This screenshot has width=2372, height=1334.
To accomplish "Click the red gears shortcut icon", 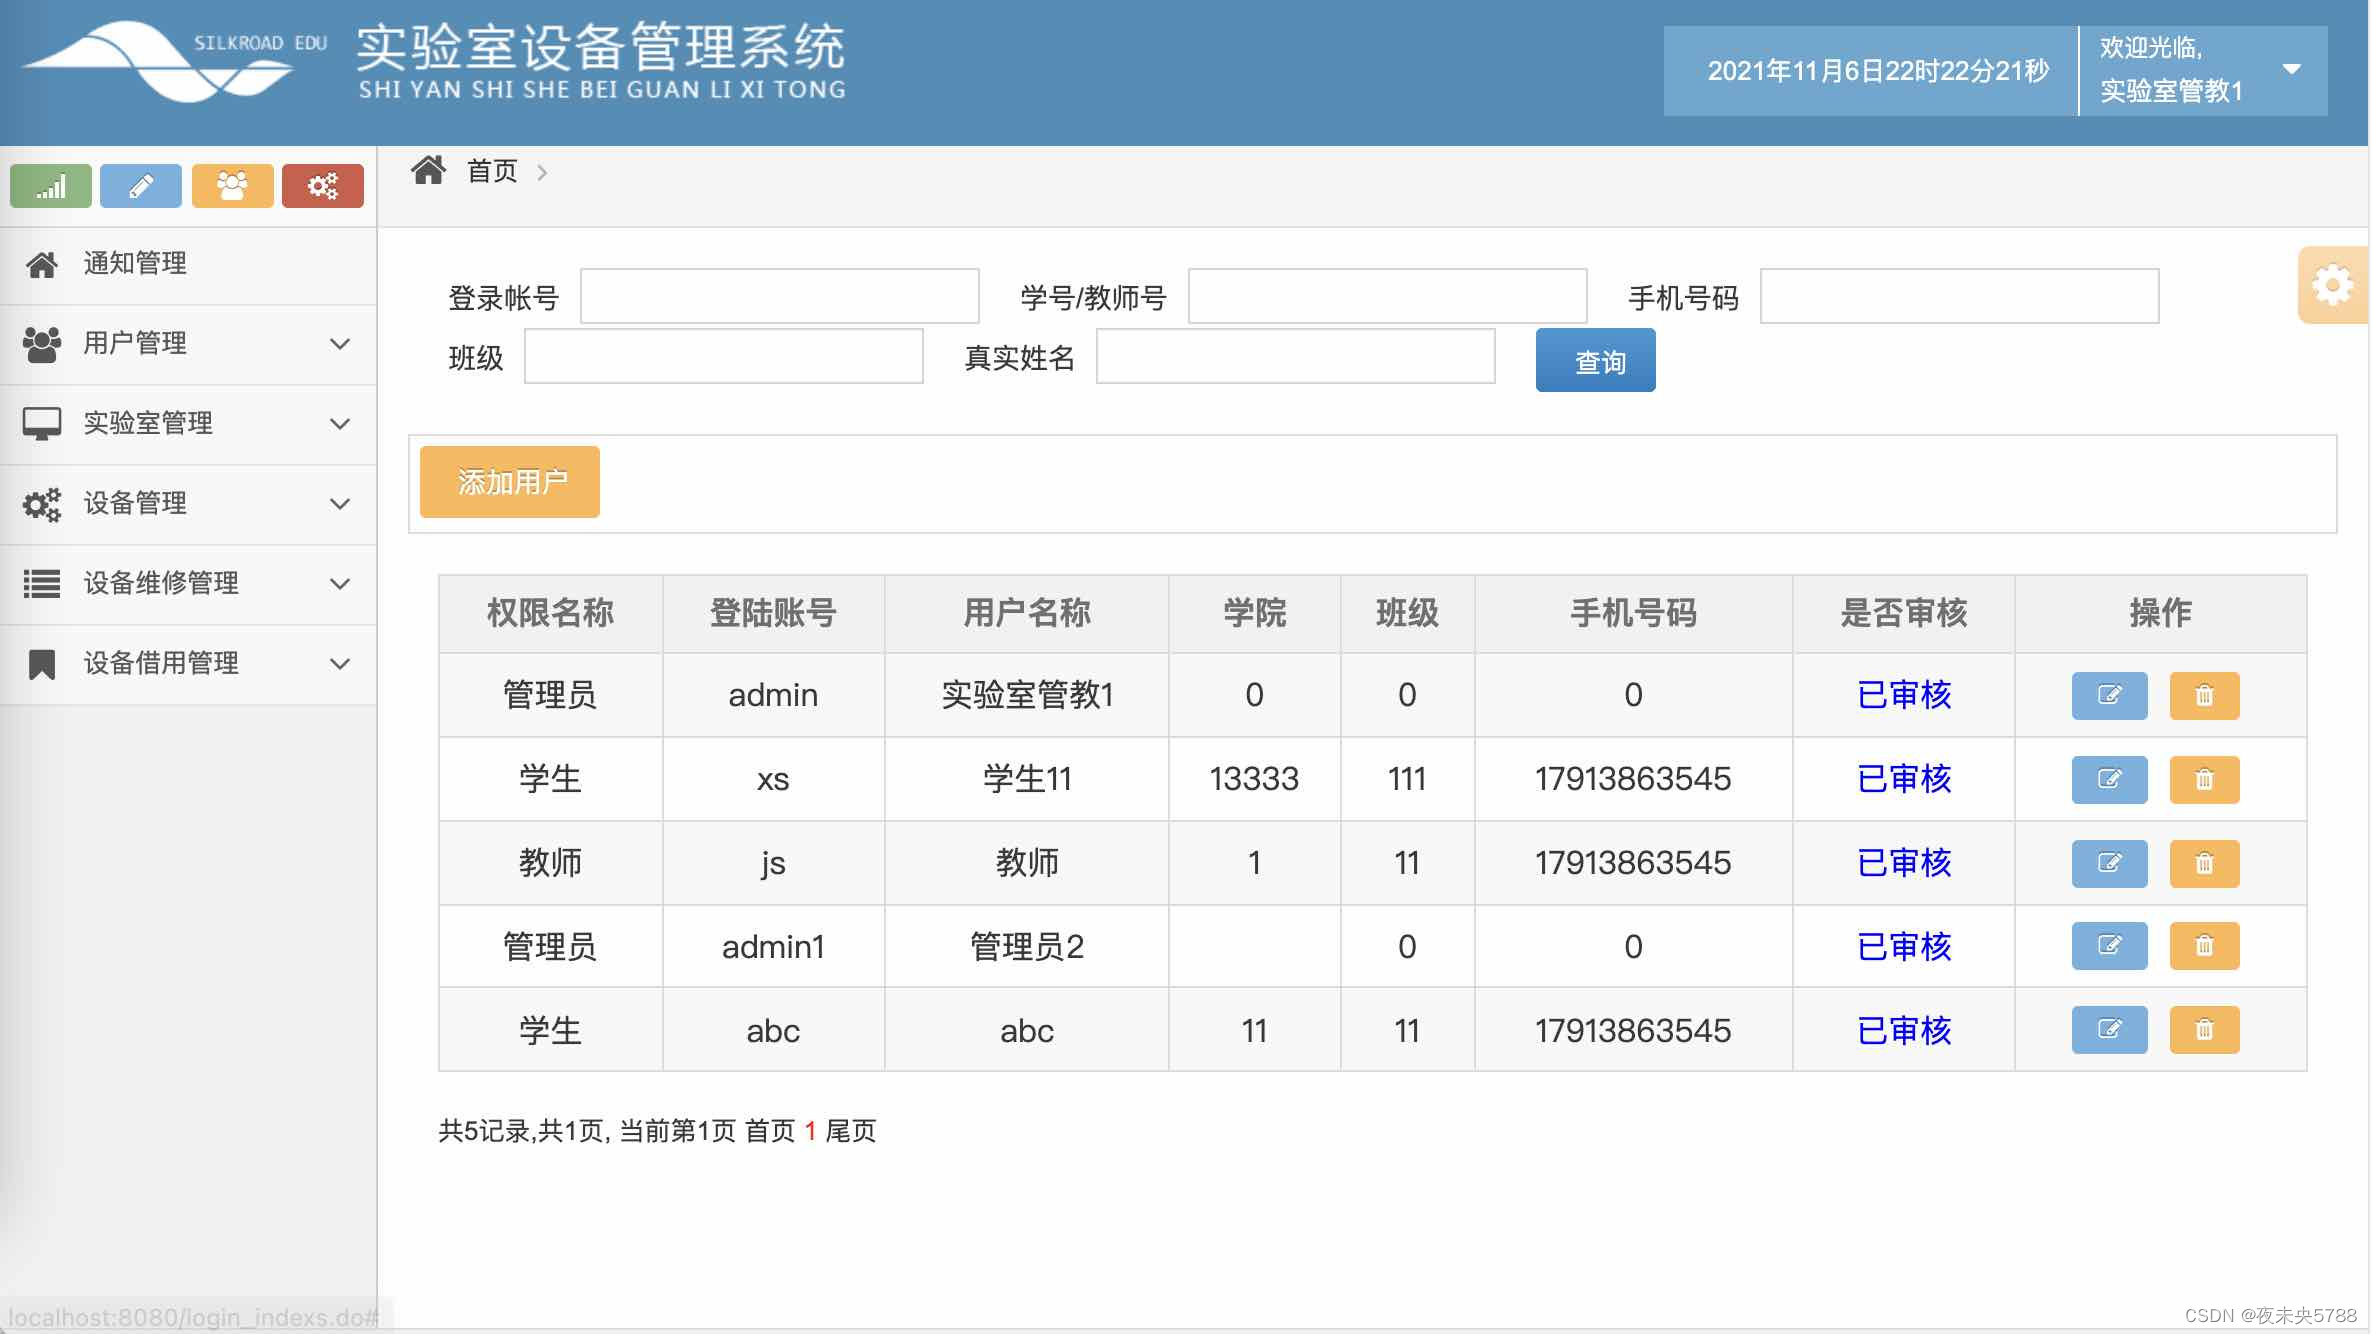I will pyautogui.click(x=322, y=186).
